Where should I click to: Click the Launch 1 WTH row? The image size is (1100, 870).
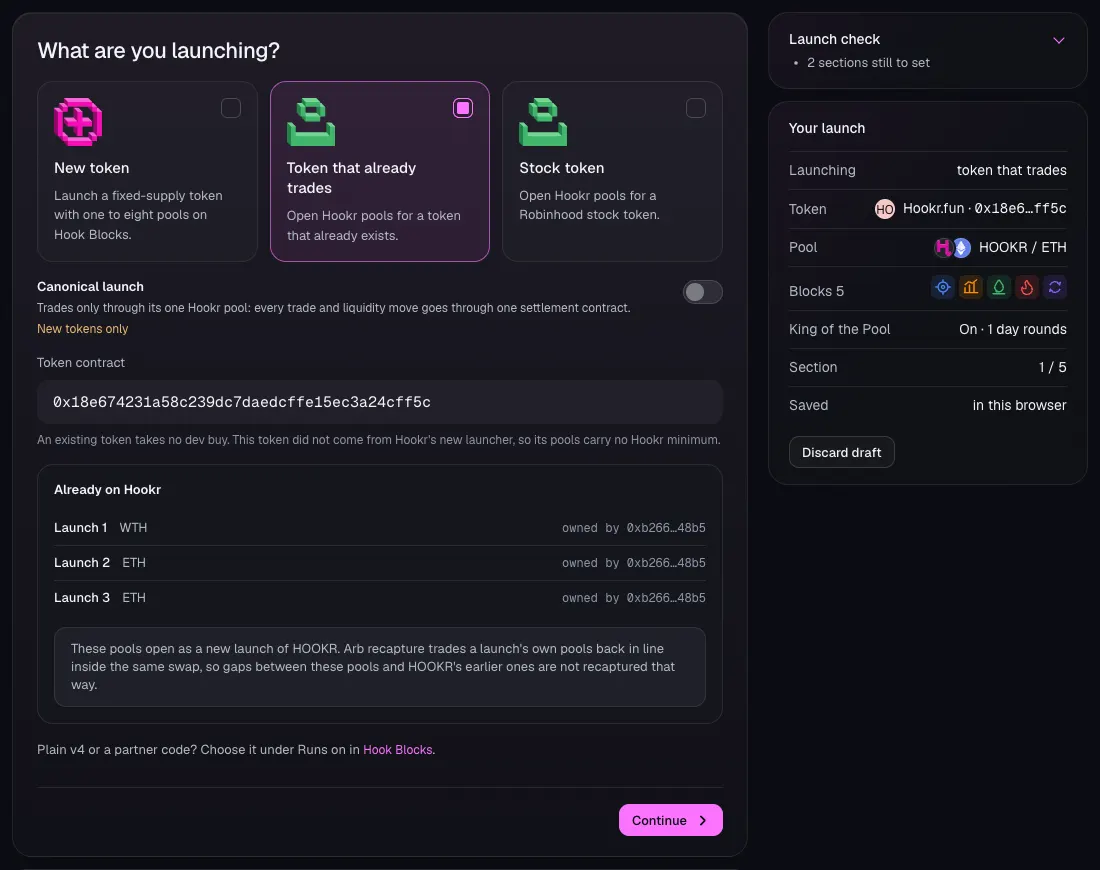point(380,528)
